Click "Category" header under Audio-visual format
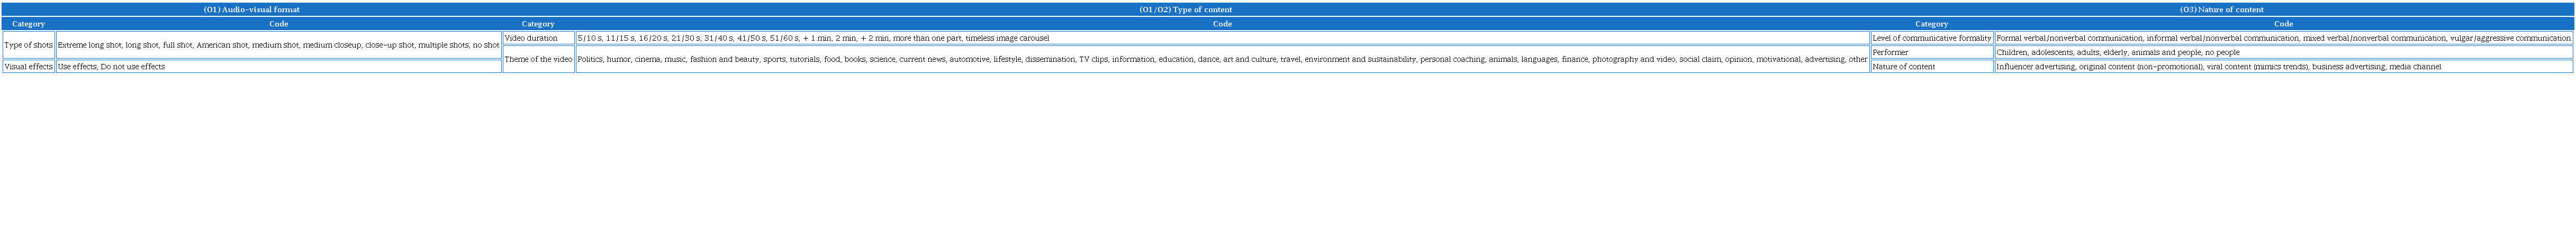 [x=28, y=24]
